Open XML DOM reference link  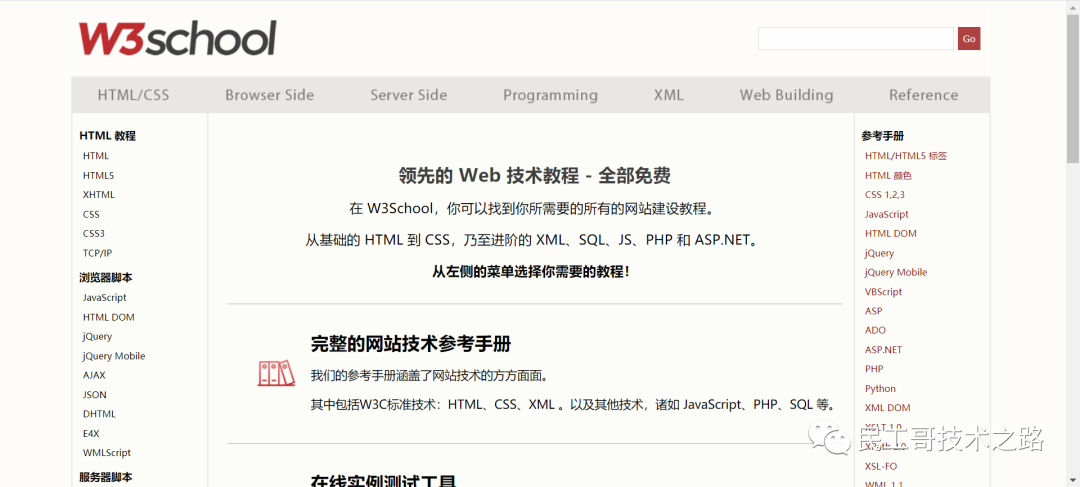pos(888,408)
